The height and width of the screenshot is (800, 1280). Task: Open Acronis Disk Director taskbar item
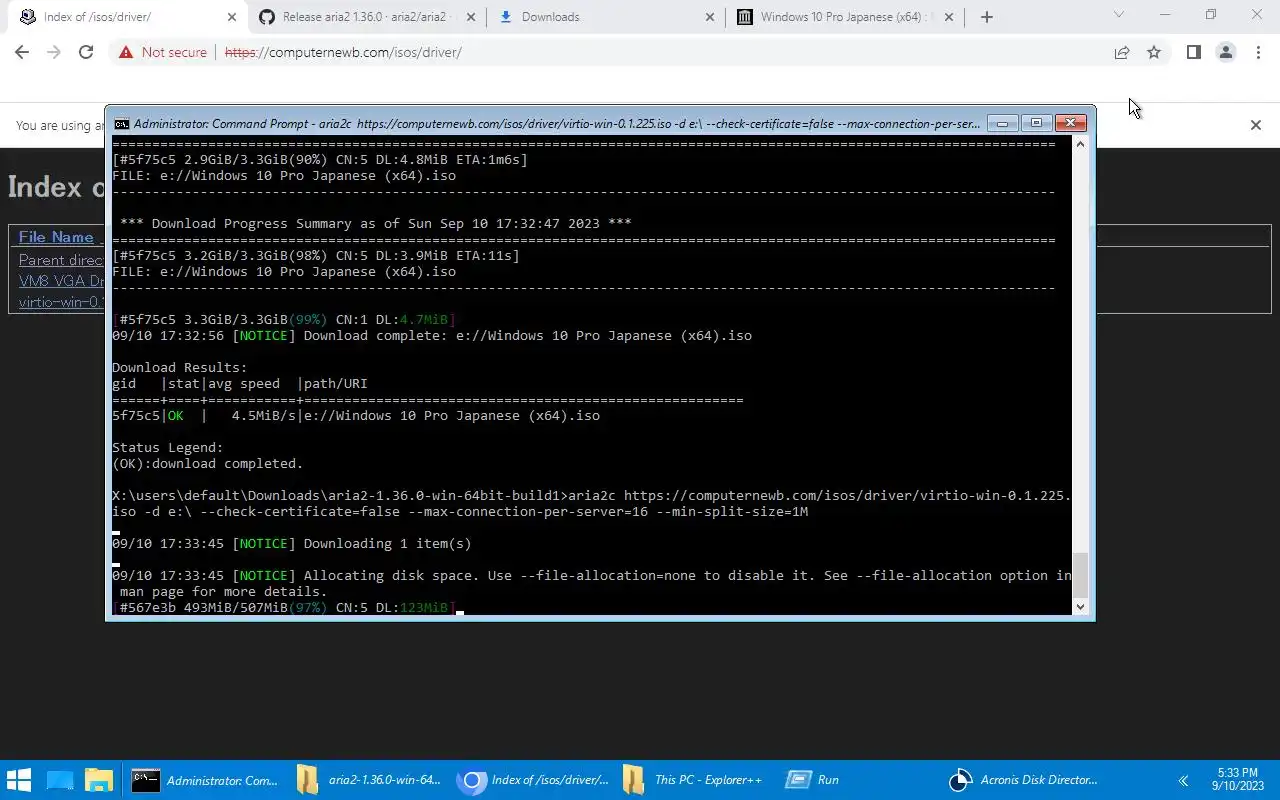tap(1023, 780)
